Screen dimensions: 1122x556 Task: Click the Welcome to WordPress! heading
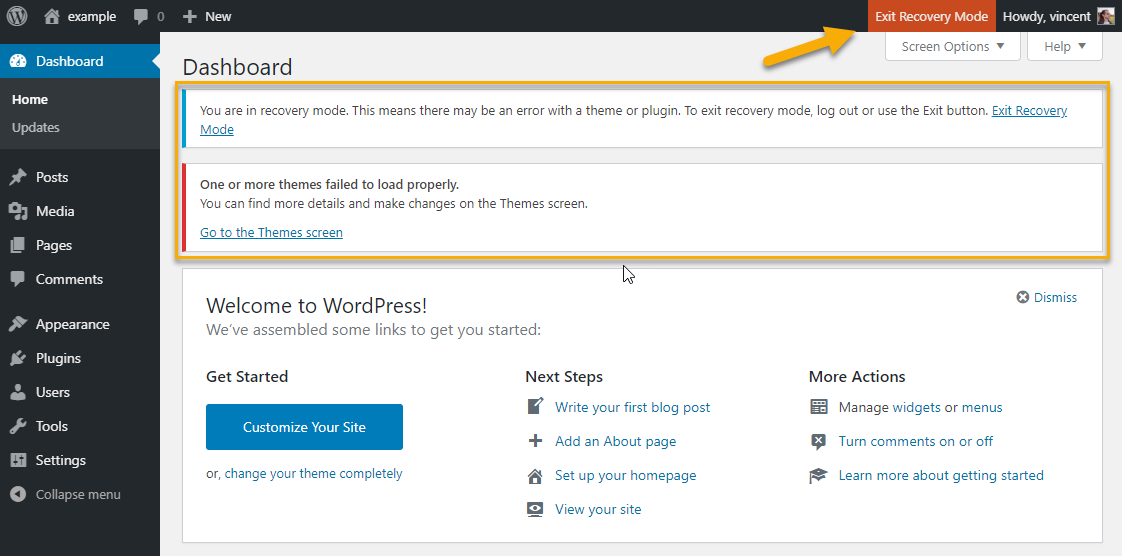(316, 306)
